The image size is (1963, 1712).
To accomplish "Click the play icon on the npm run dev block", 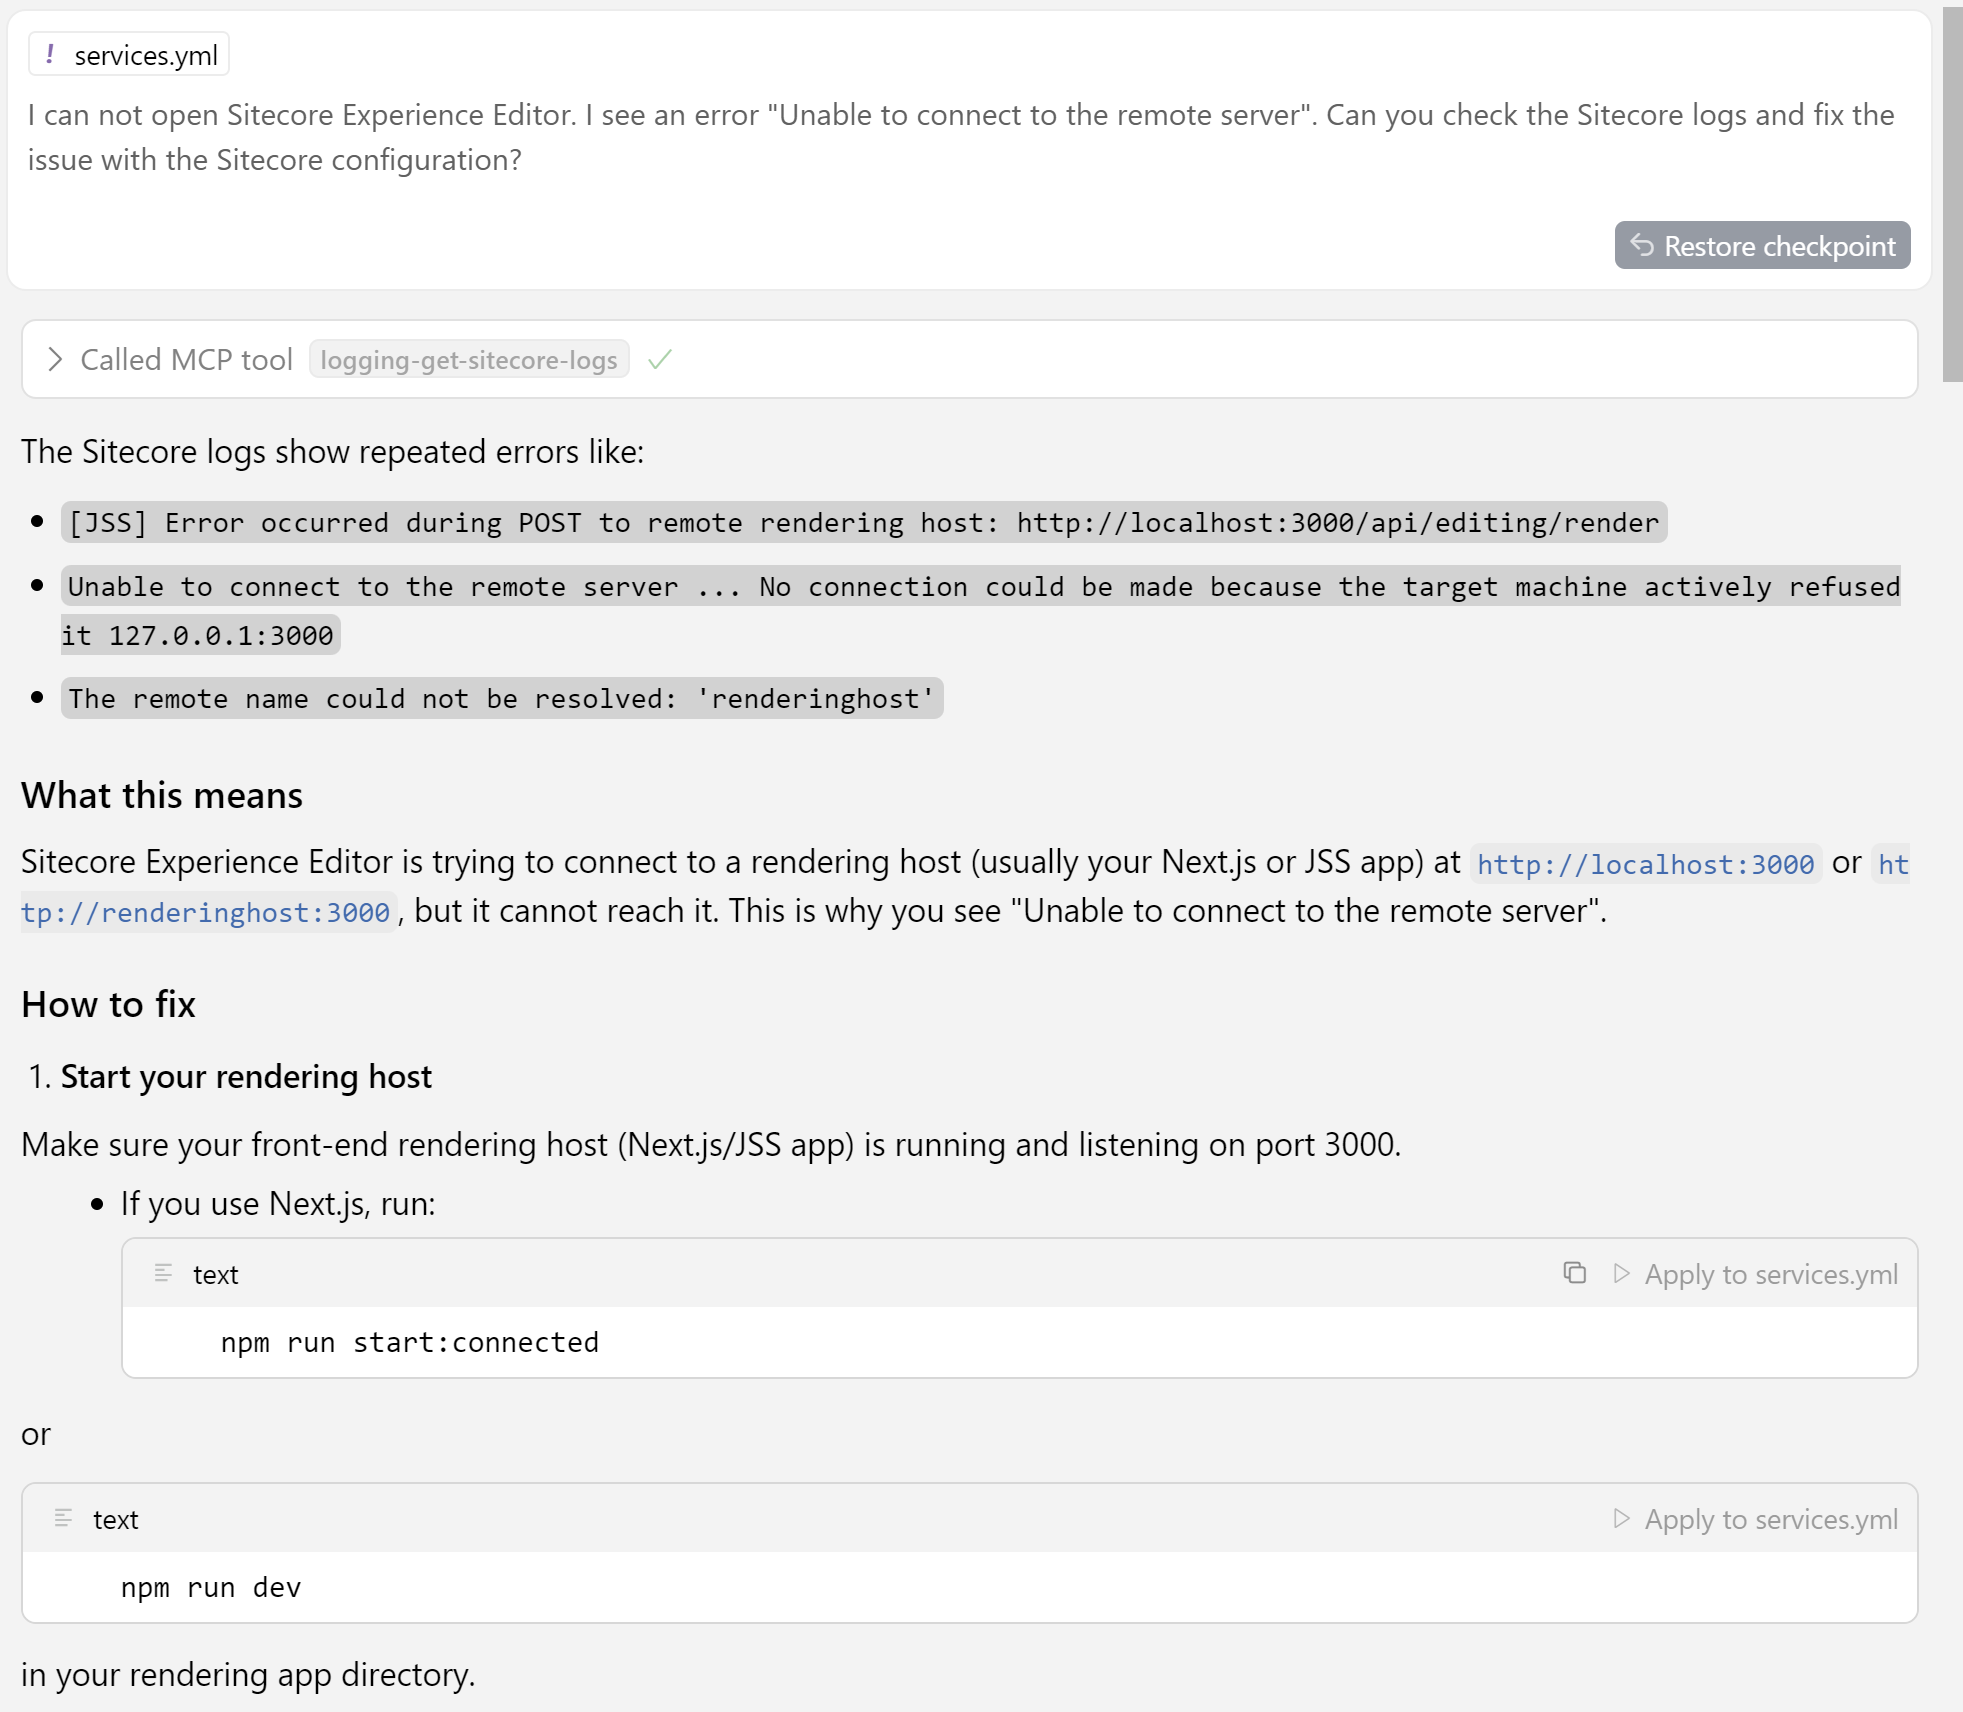I will click(x=1622, y=1518).
